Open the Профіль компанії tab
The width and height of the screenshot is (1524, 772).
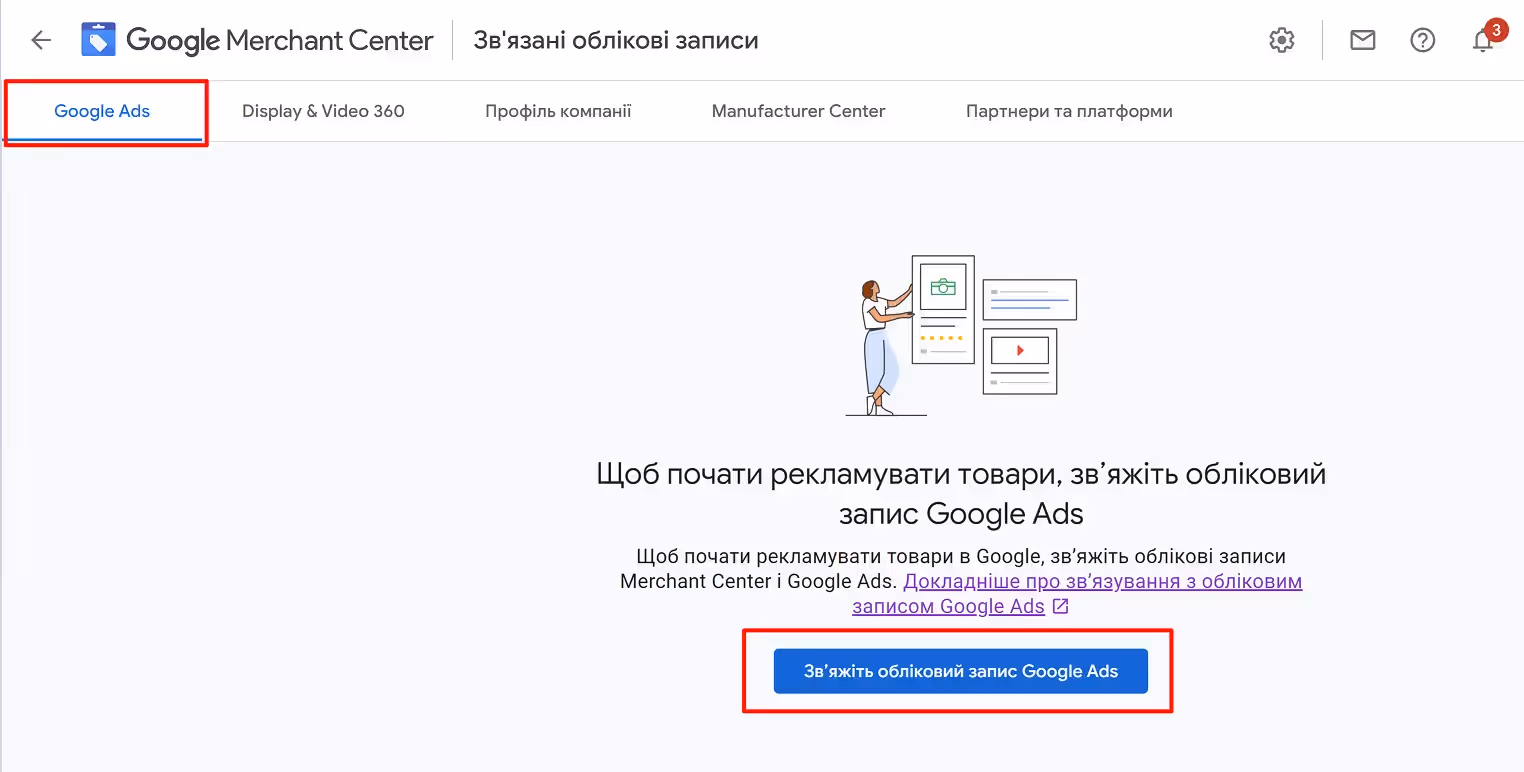(x=558, y=111)
